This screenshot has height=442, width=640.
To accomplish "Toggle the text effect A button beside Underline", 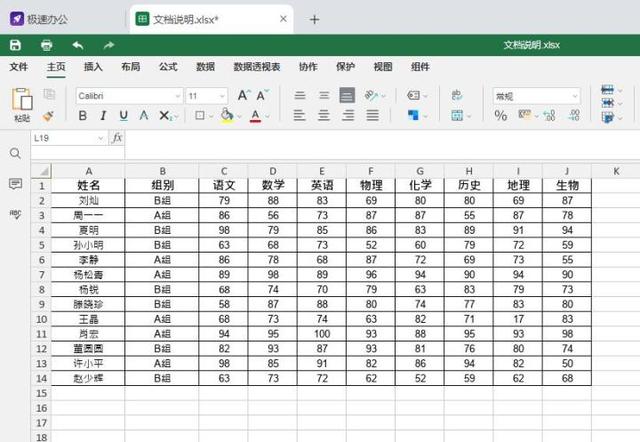I will (x=144, y=116).
